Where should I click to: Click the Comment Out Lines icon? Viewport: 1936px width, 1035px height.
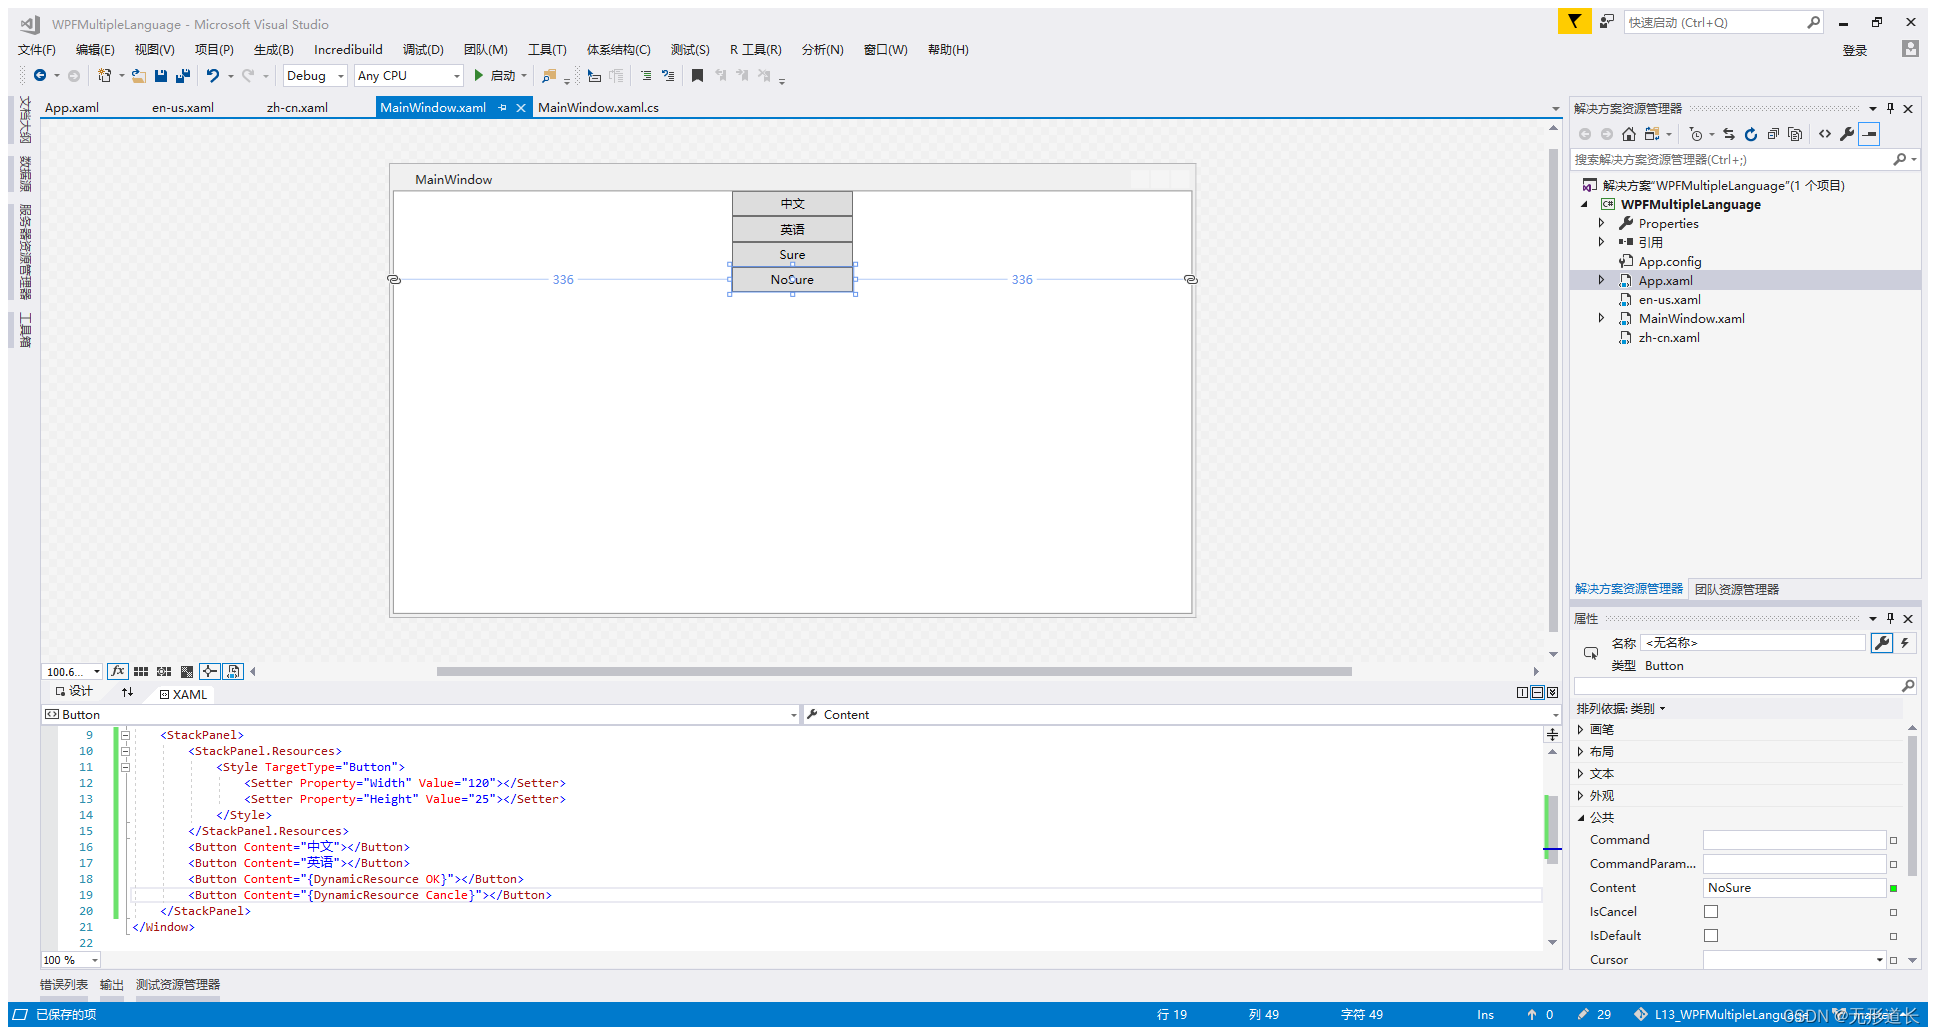click(x=645, y=76)
